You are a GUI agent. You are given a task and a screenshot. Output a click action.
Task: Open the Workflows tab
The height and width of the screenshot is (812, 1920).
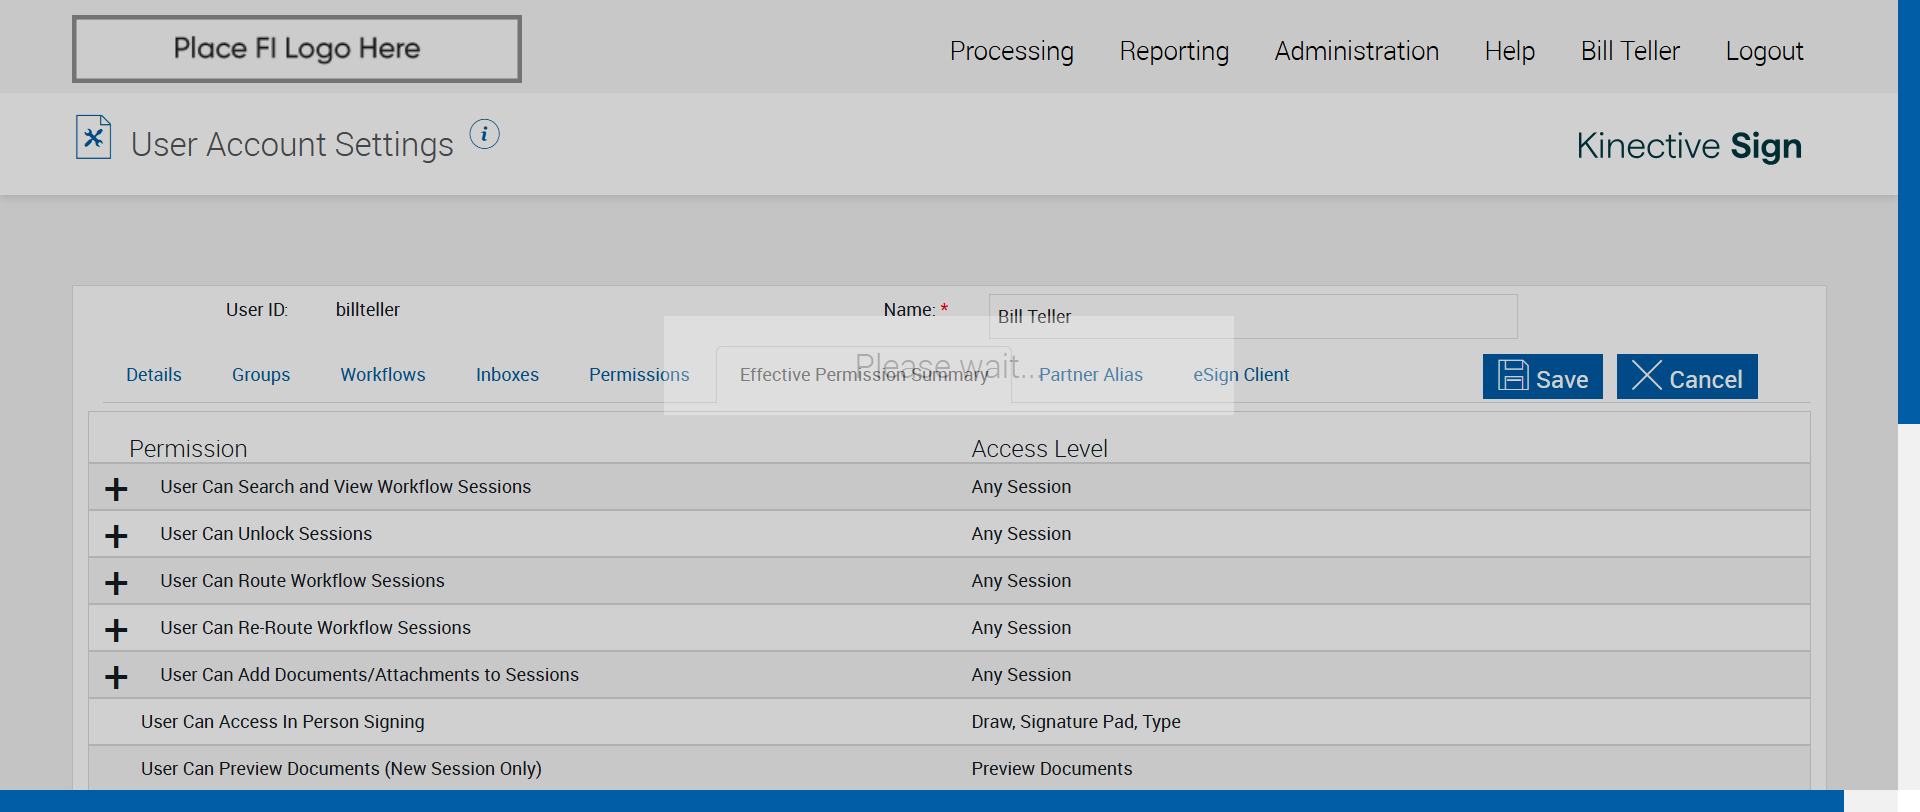383,375
